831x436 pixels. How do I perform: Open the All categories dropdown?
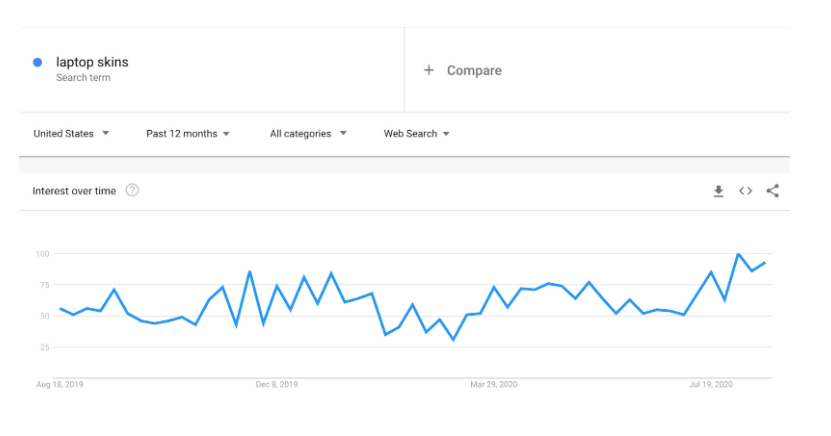[x=308, y=134]
